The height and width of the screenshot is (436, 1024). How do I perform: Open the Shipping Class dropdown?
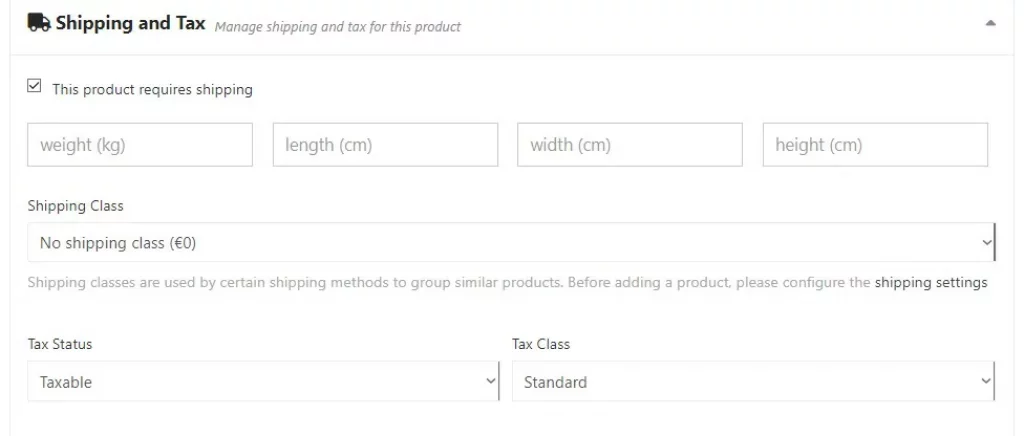(500, 242)
